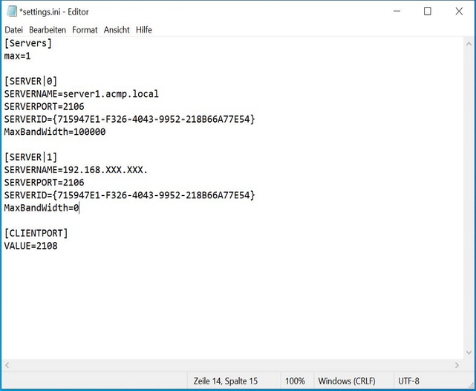
Task: Place cursor after VALUE=2108
Action: 57,246
